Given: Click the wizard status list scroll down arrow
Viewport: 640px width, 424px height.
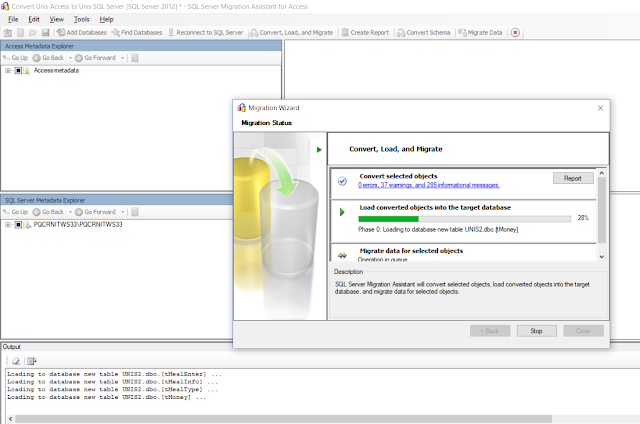Looking at the screenshot, I should click(602, 257).
